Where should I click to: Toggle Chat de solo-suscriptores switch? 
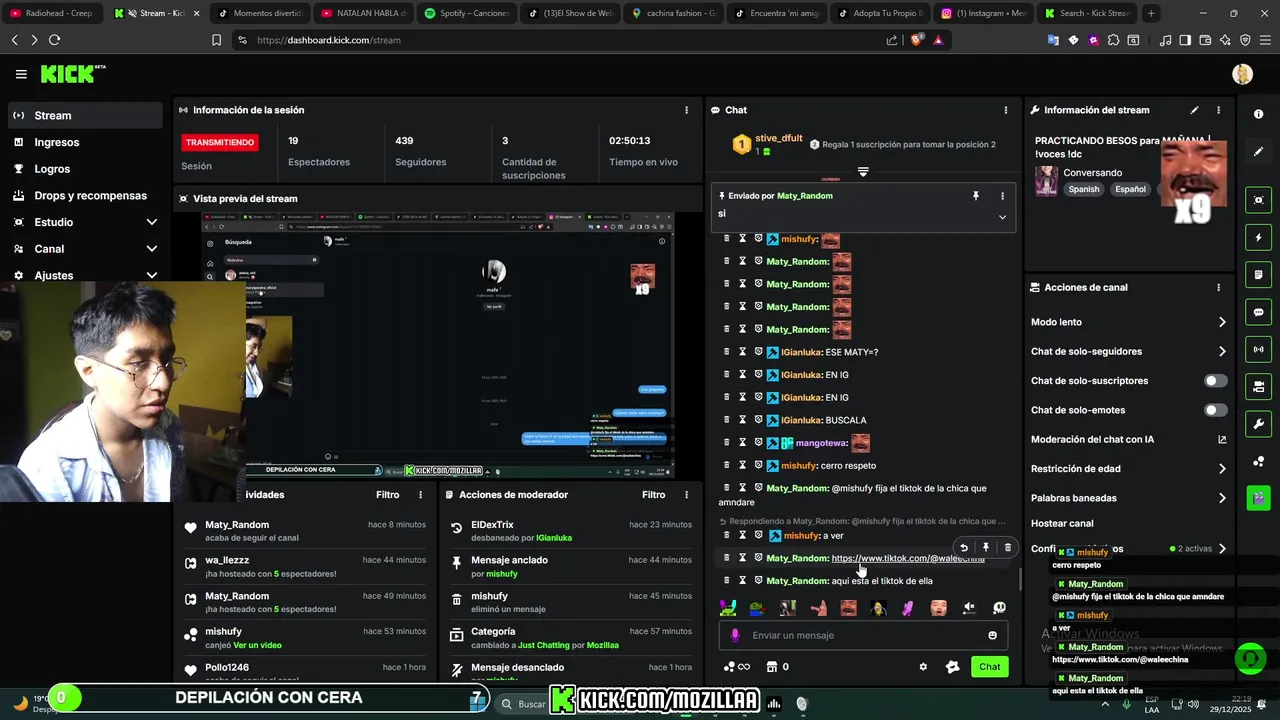(1216, 381)
